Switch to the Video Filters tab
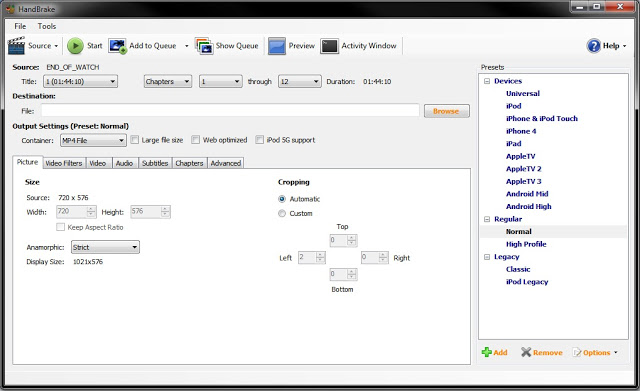 [64, 163]
